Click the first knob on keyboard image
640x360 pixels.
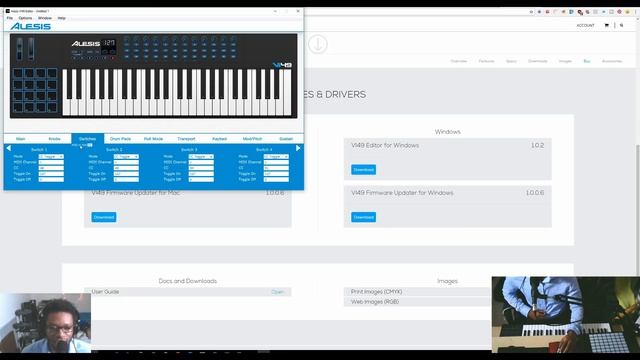tap(127, 40)
